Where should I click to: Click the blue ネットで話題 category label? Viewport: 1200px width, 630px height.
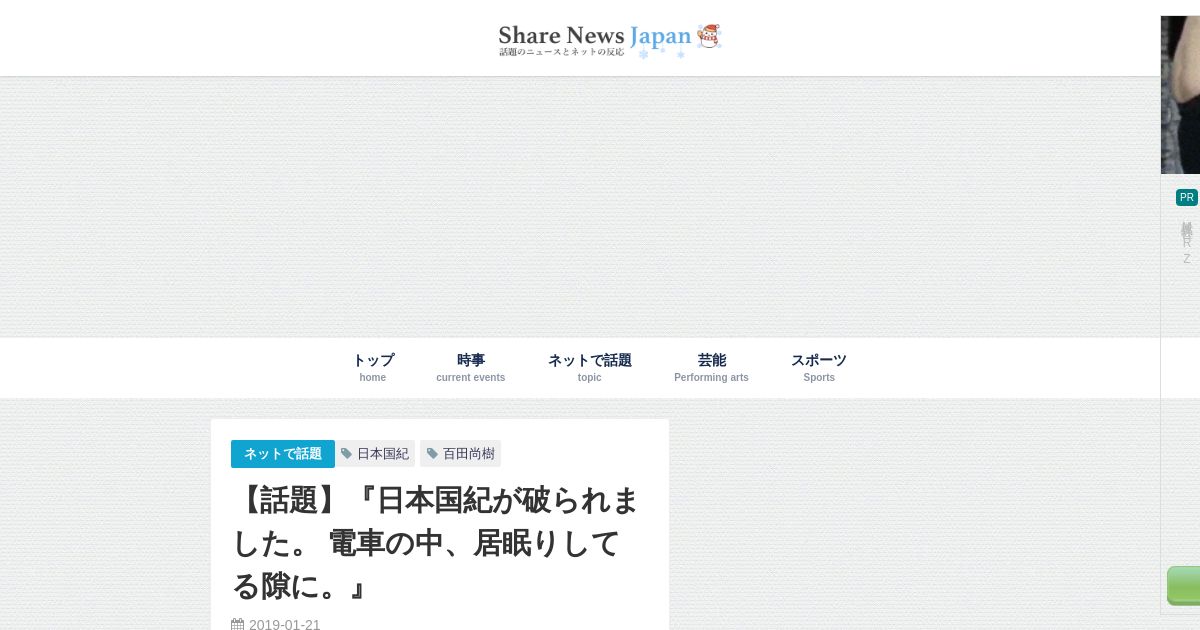[x=283, y=454]
